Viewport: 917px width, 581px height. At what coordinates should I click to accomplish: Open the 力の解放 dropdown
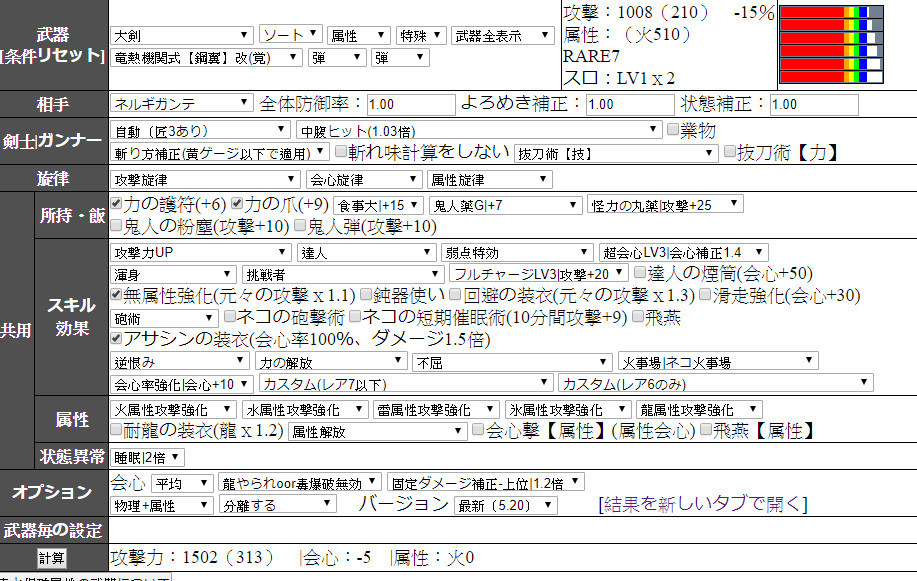pyautogui.click(x=330, y=362)
